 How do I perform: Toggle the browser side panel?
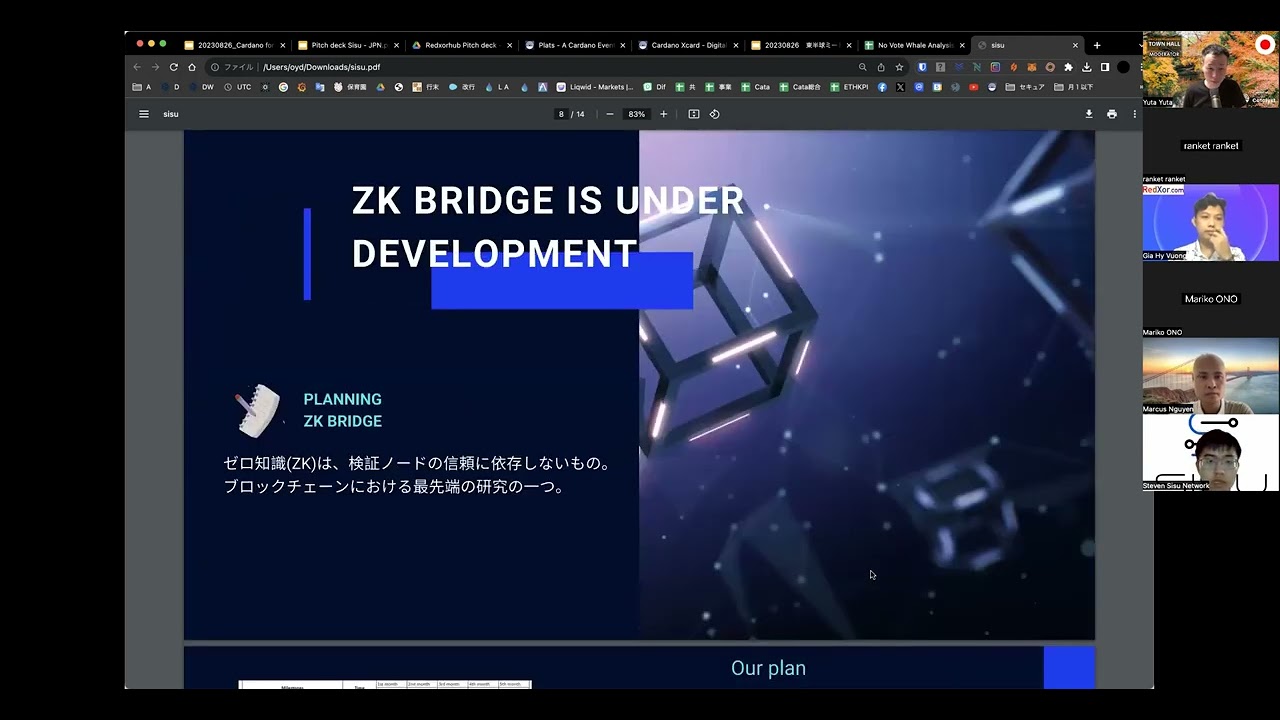tap(1105, 67)
